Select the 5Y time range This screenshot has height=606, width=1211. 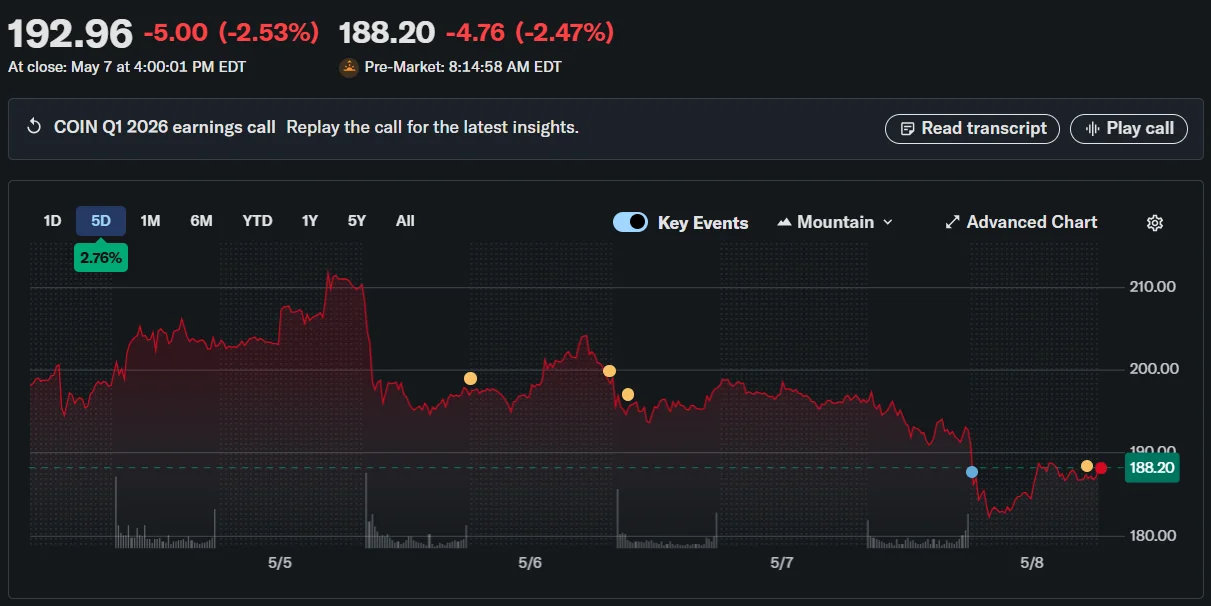357,221
